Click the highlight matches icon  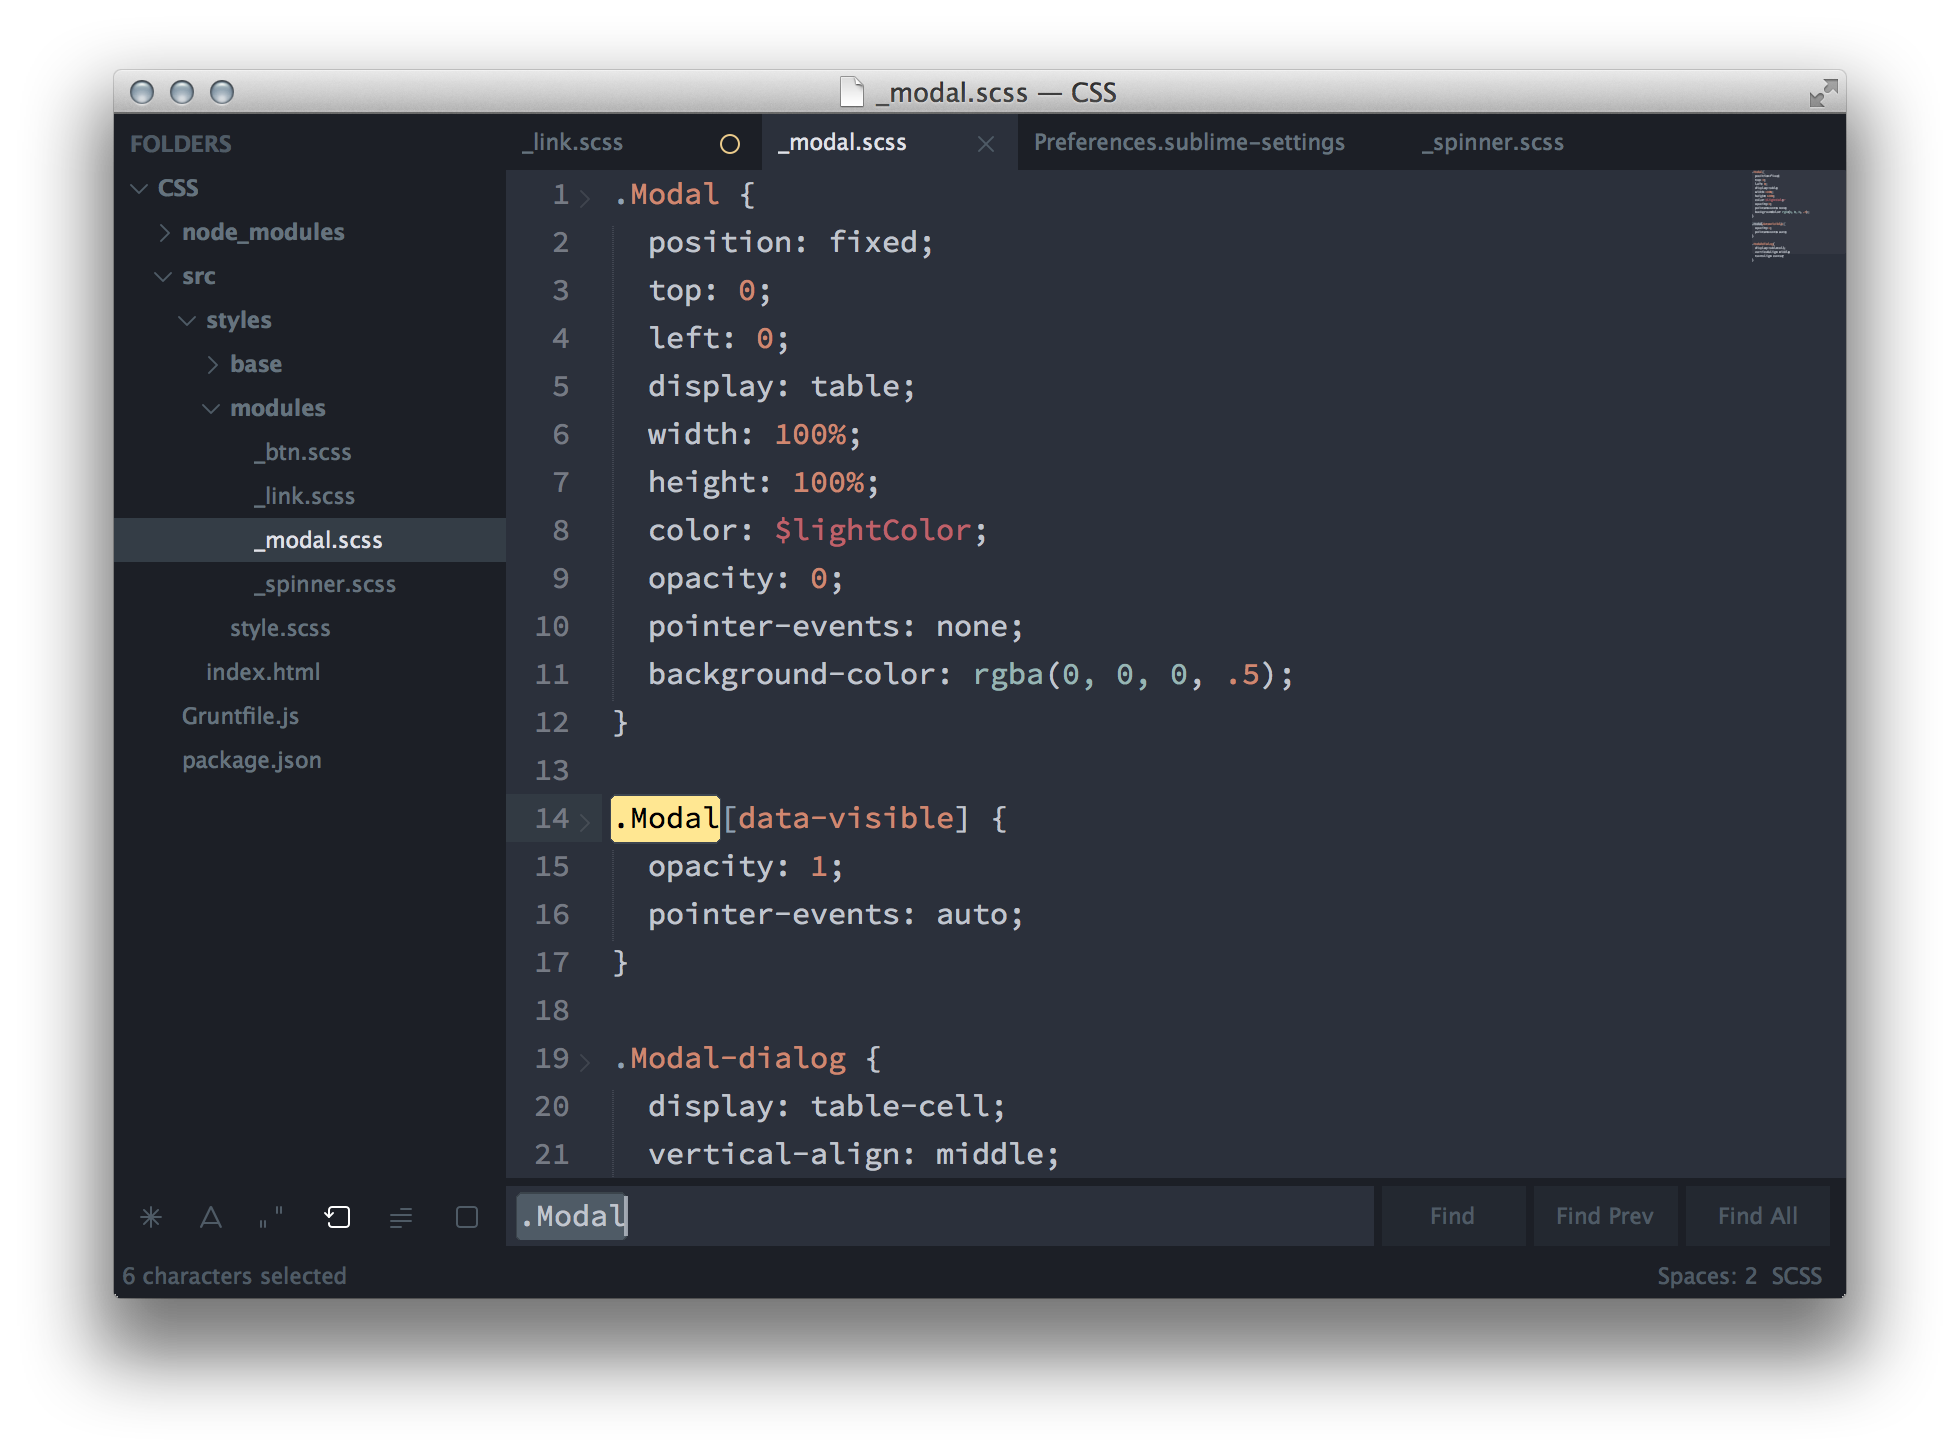pyautogui.click(x=467, y=1217)
